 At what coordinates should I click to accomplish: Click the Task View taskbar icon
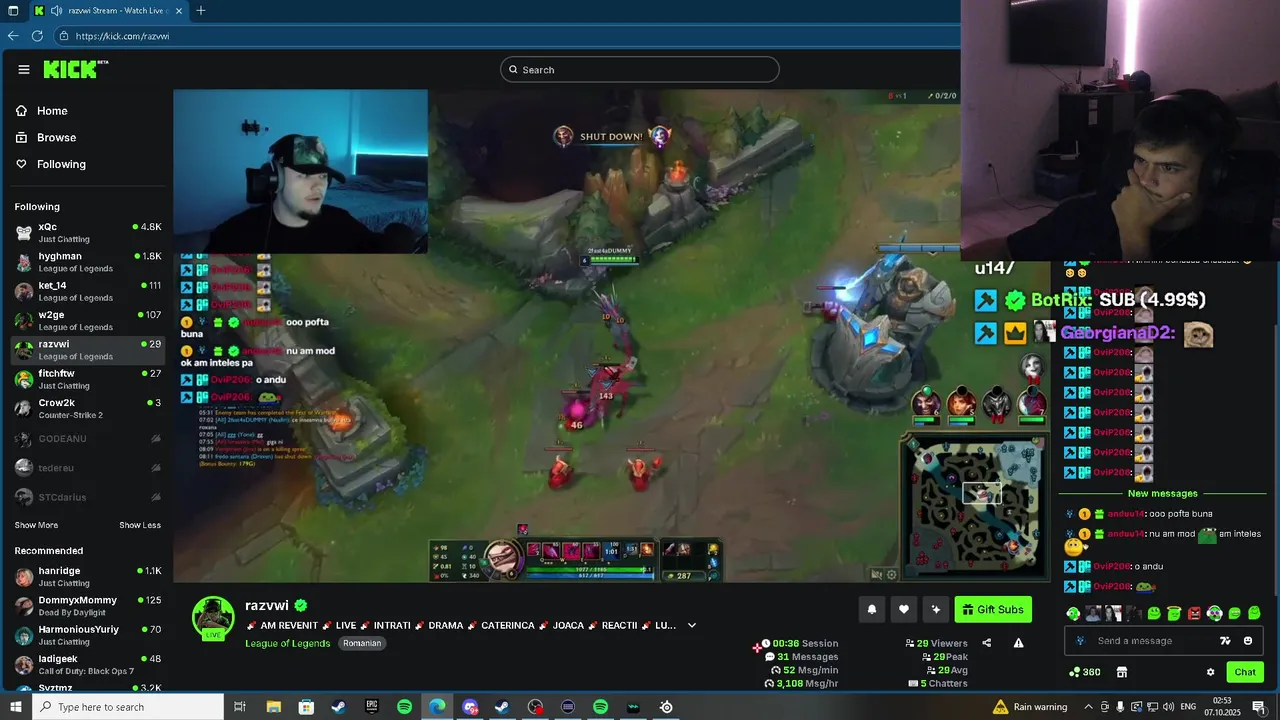tap(240, 707)
